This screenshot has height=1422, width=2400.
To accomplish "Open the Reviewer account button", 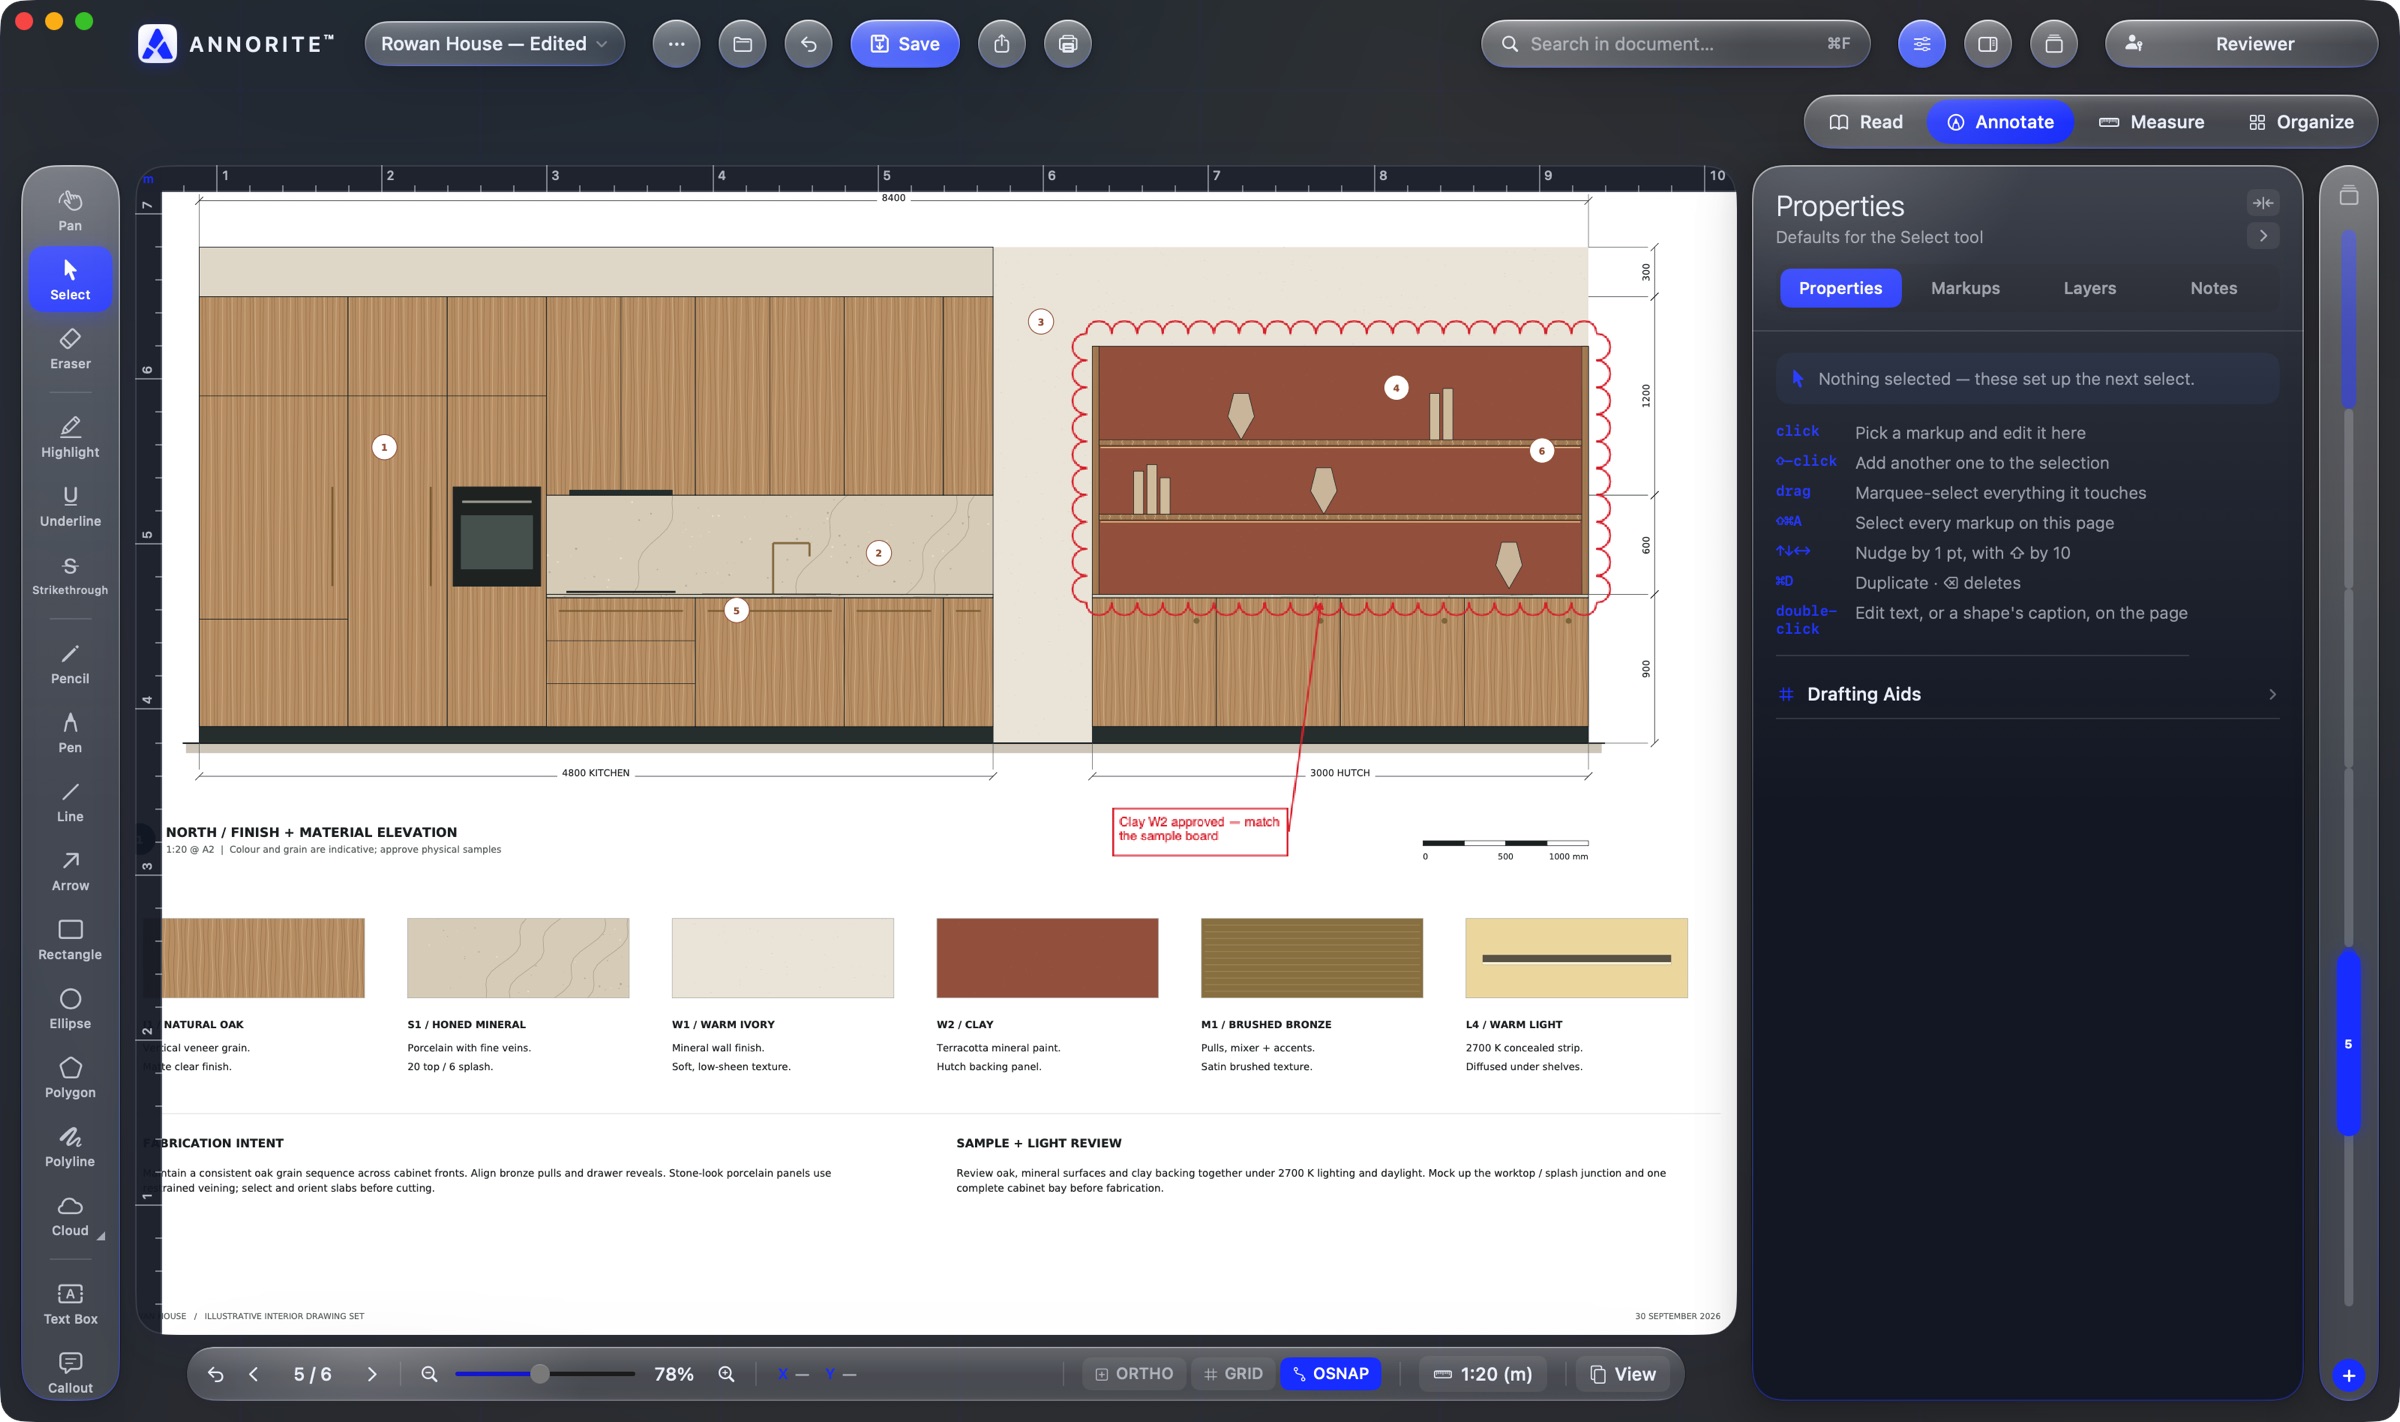I will pos(2240,44).
